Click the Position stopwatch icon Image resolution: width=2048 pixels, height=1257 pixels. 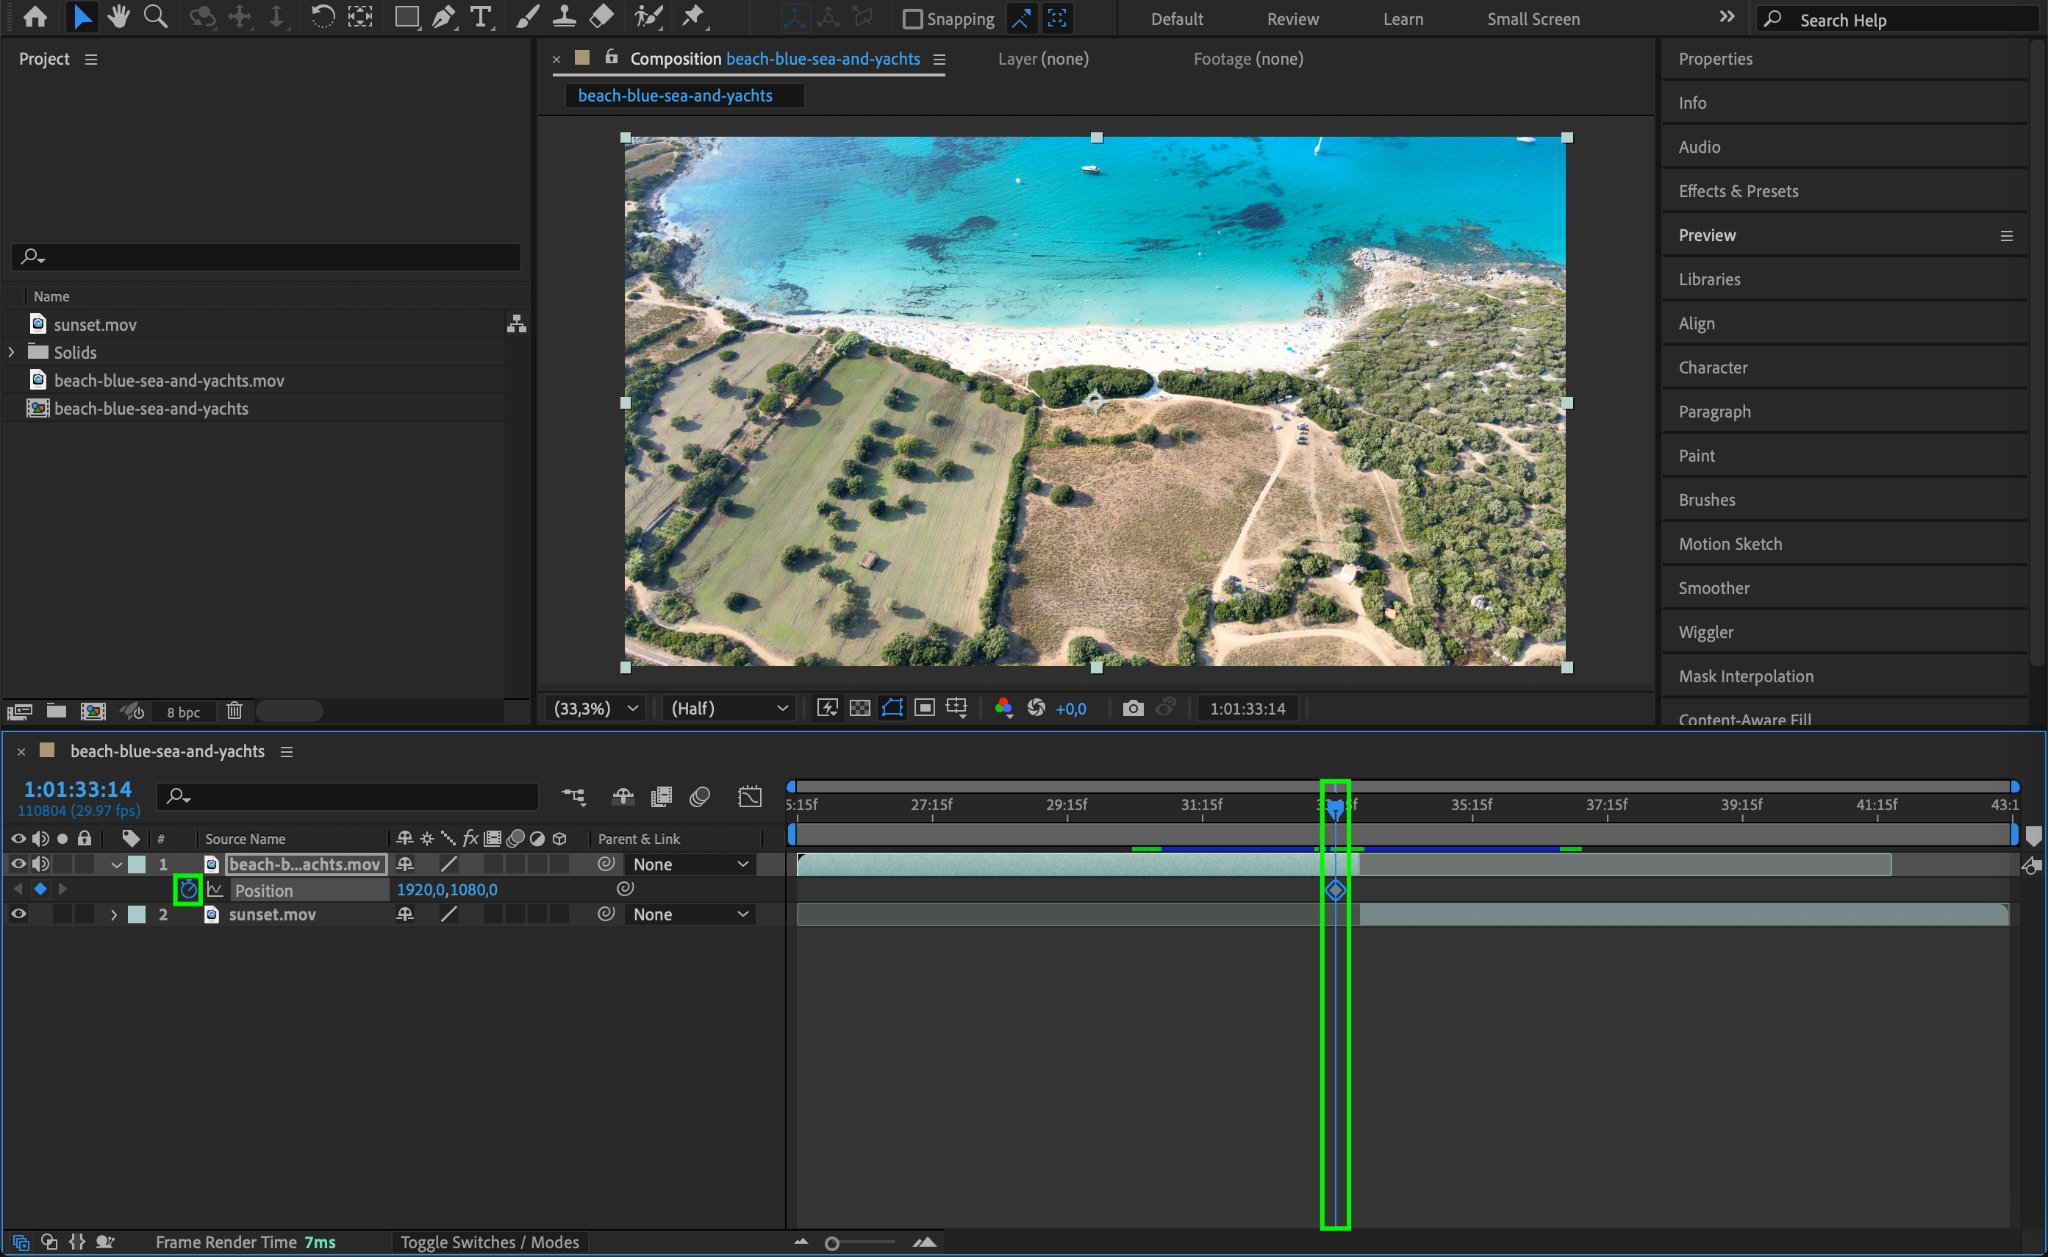(188, 889)
